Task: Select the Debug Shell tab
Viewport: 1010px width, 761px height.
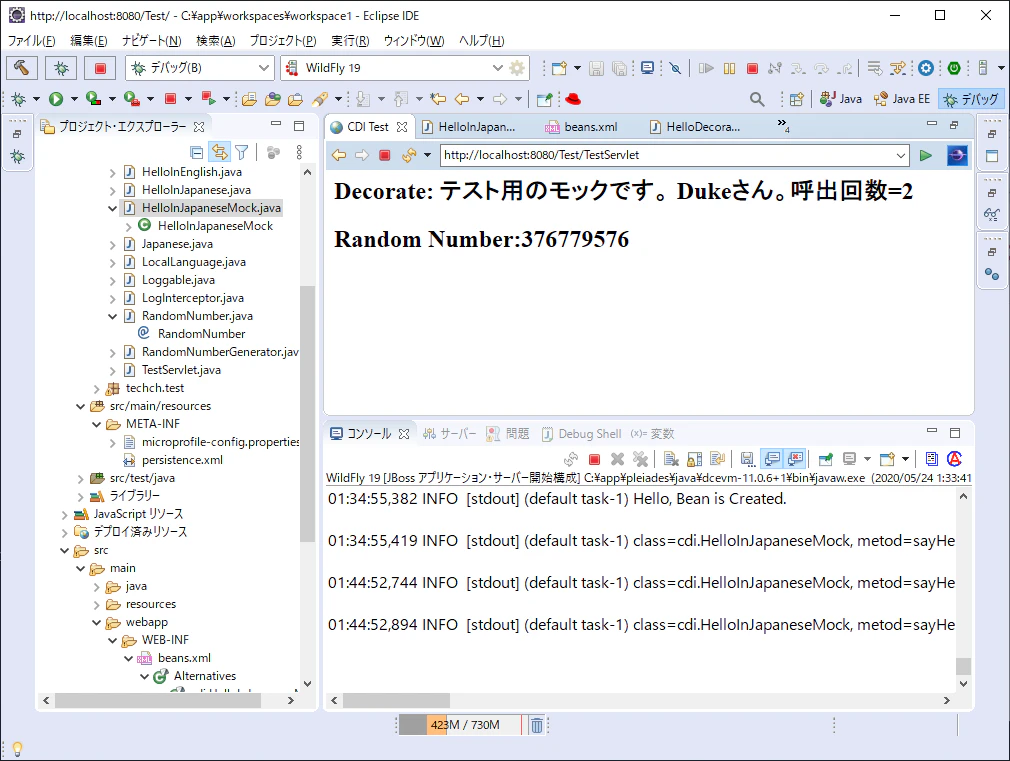Action: click(582, 434)
